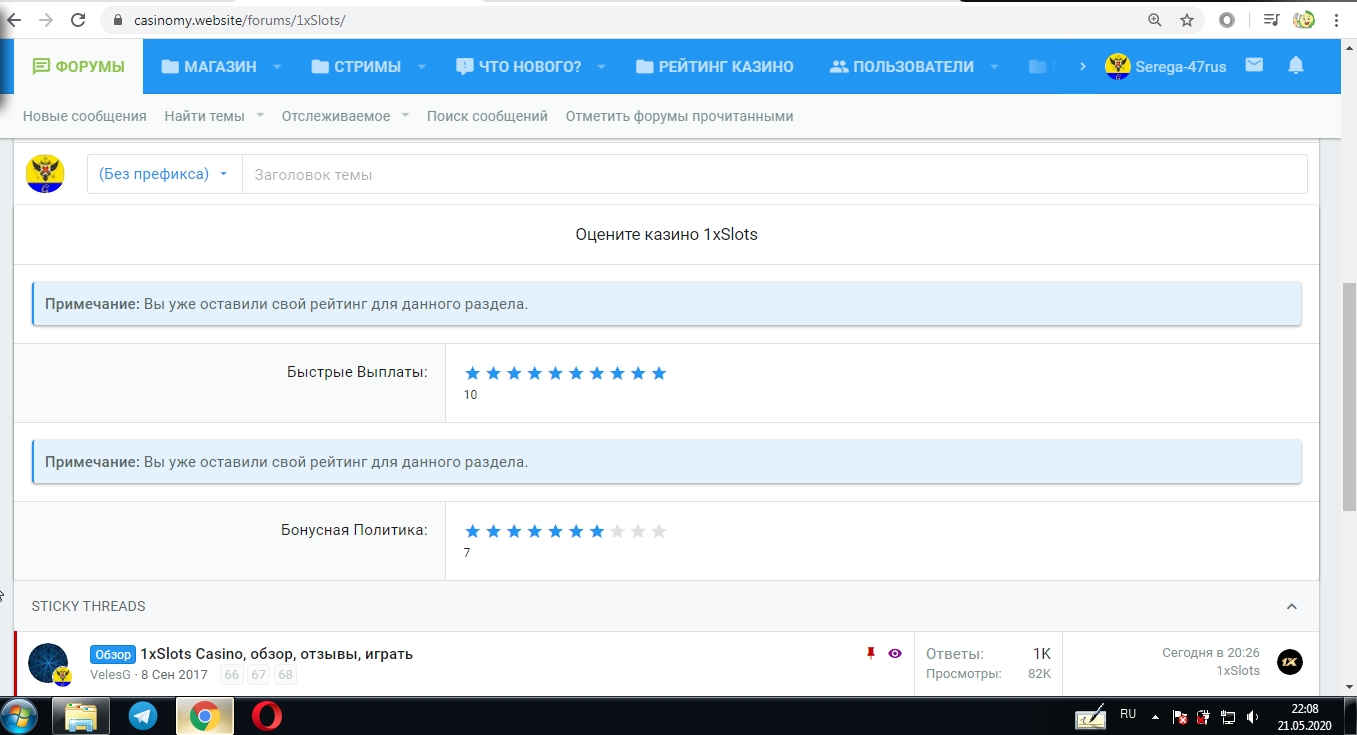1357x735 pixels.
Task: Bookmark page with the star icon
Action: 1187,20
